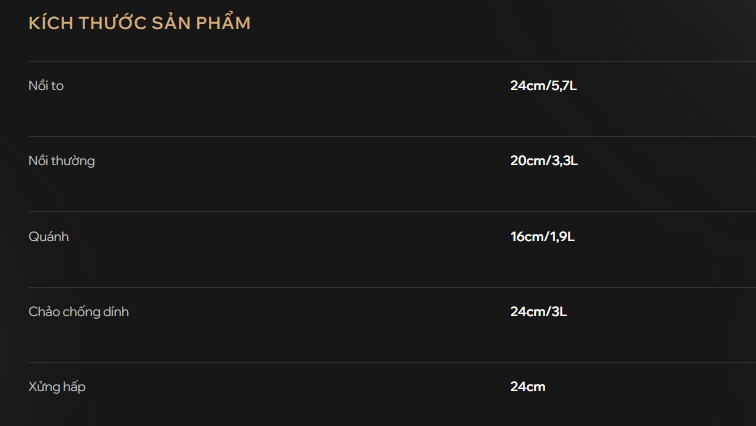The image size is (756, 426).
Task: Click the word 'Nồi' in 'Nồi thường'
Action: [38, 161]
